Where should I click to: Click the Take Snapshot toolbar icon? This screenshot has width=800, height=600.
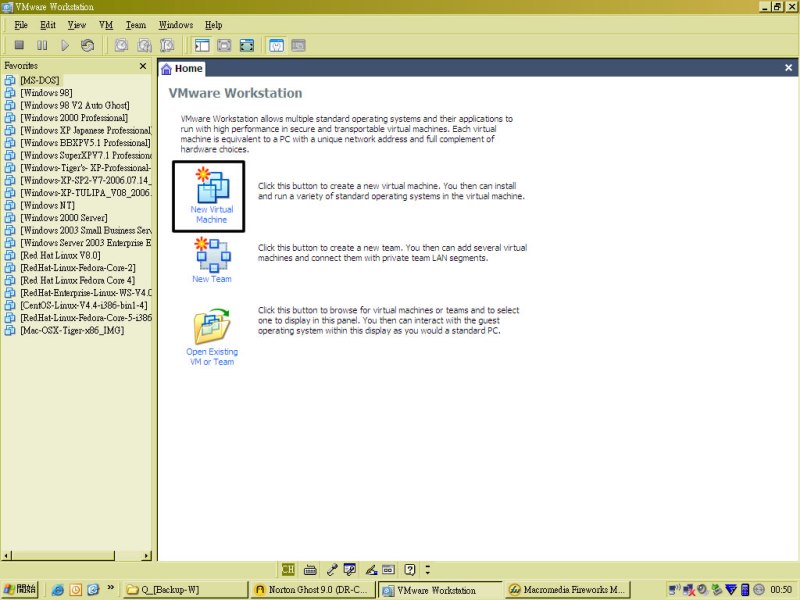point(121,45)
